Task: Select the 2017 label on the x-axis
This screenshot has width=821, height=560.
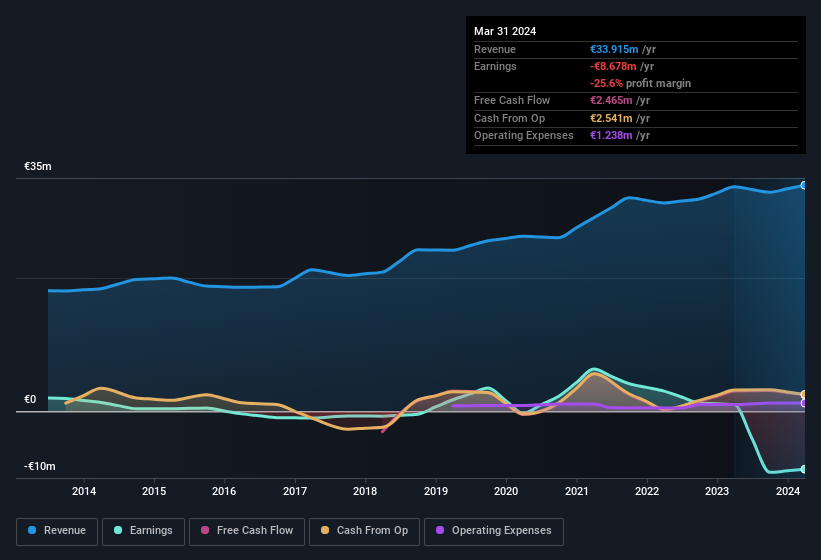Action: pos(295,491)
